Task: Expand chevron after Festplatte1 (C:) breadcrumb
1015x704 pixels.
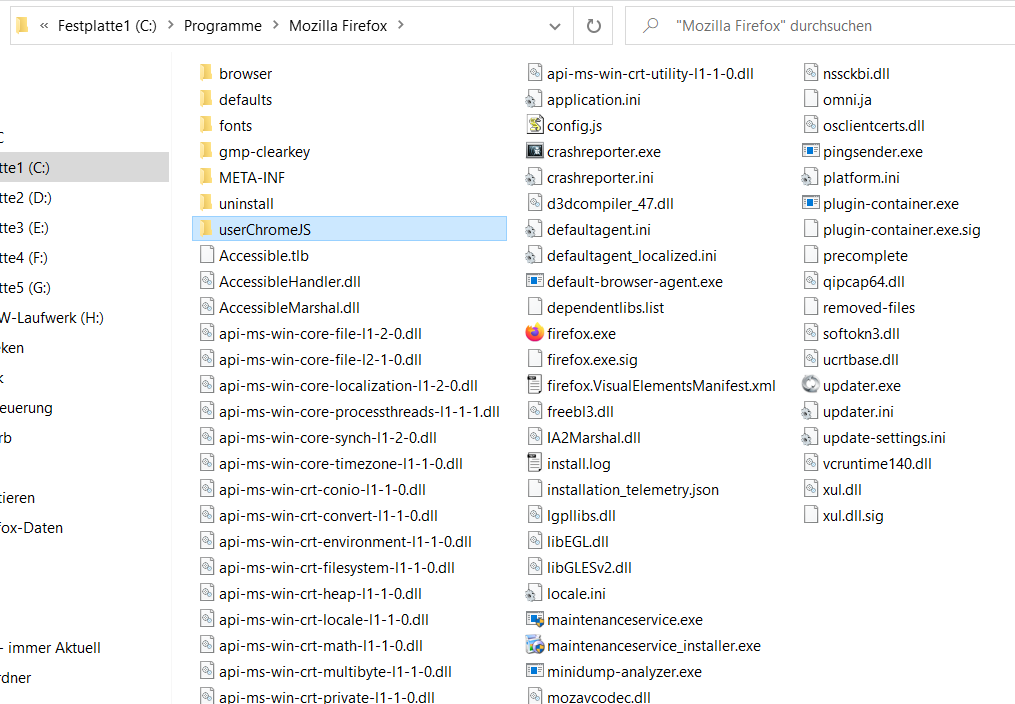Action: (171, 25)
